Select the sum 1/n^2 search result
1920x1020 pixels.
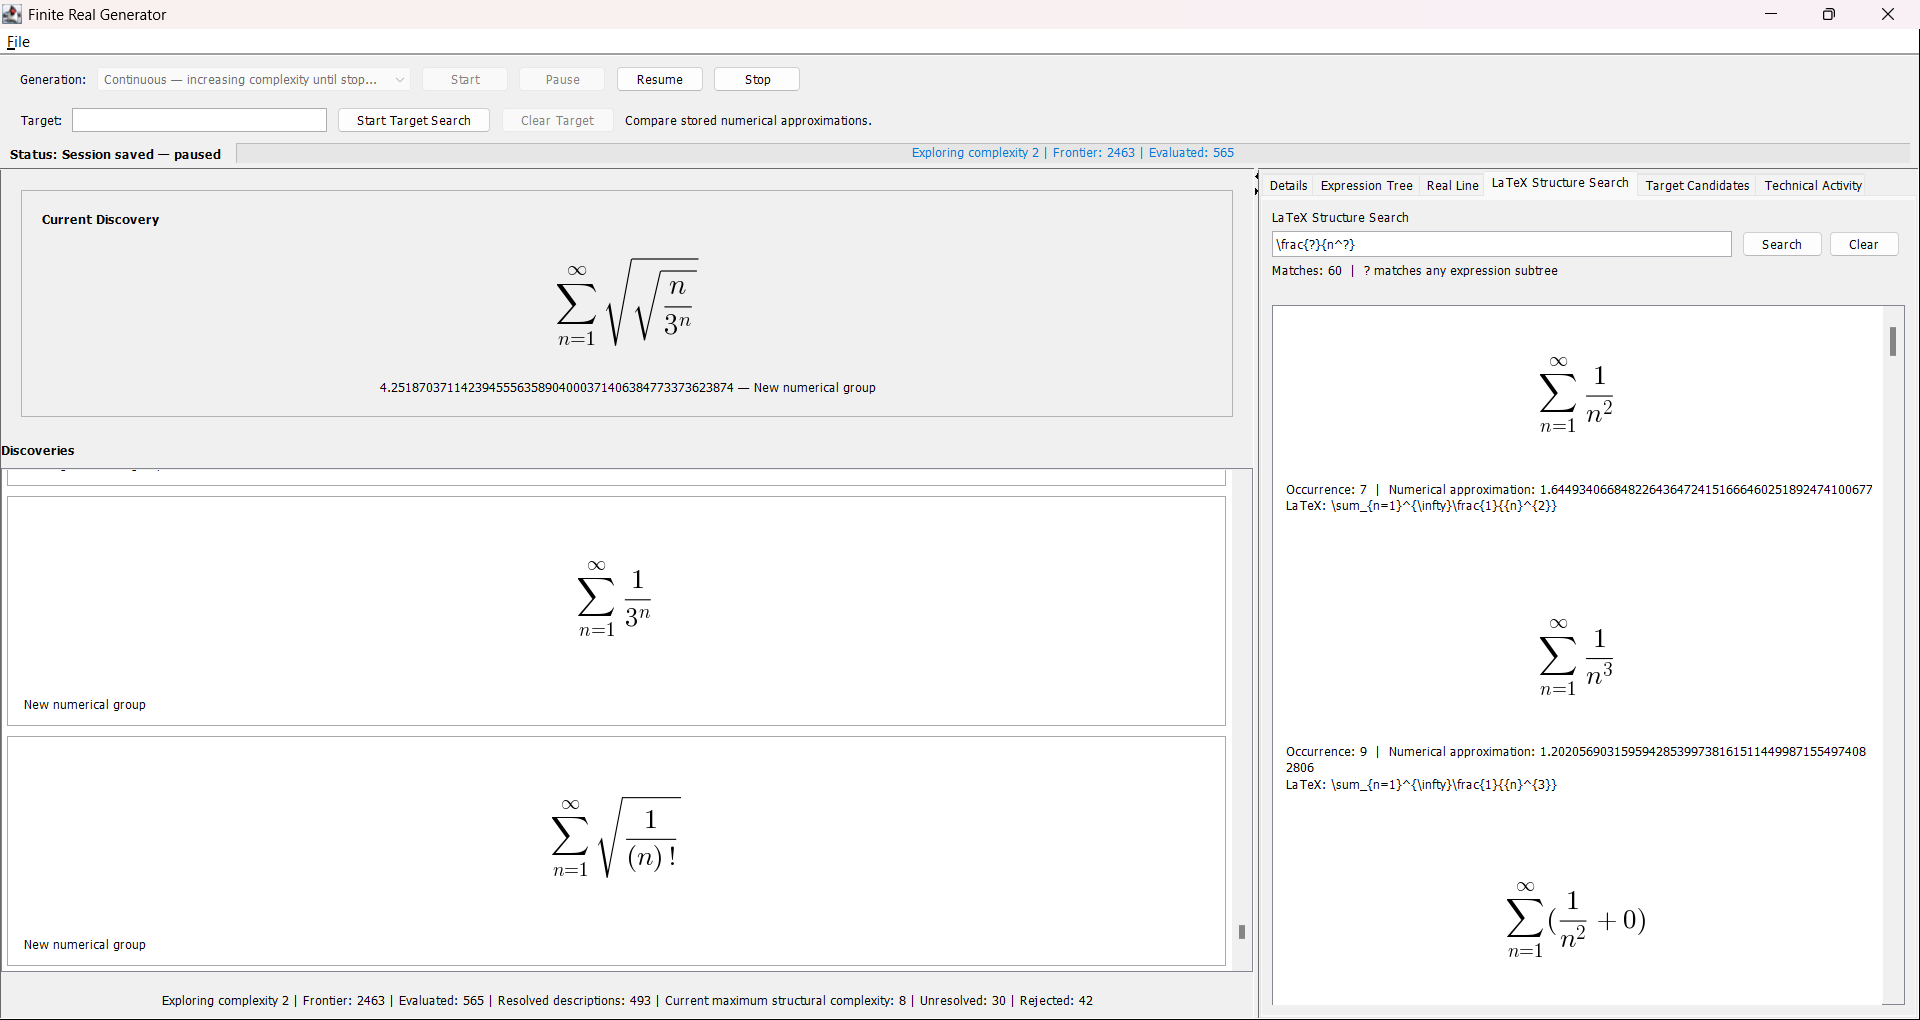point(1576,395)
